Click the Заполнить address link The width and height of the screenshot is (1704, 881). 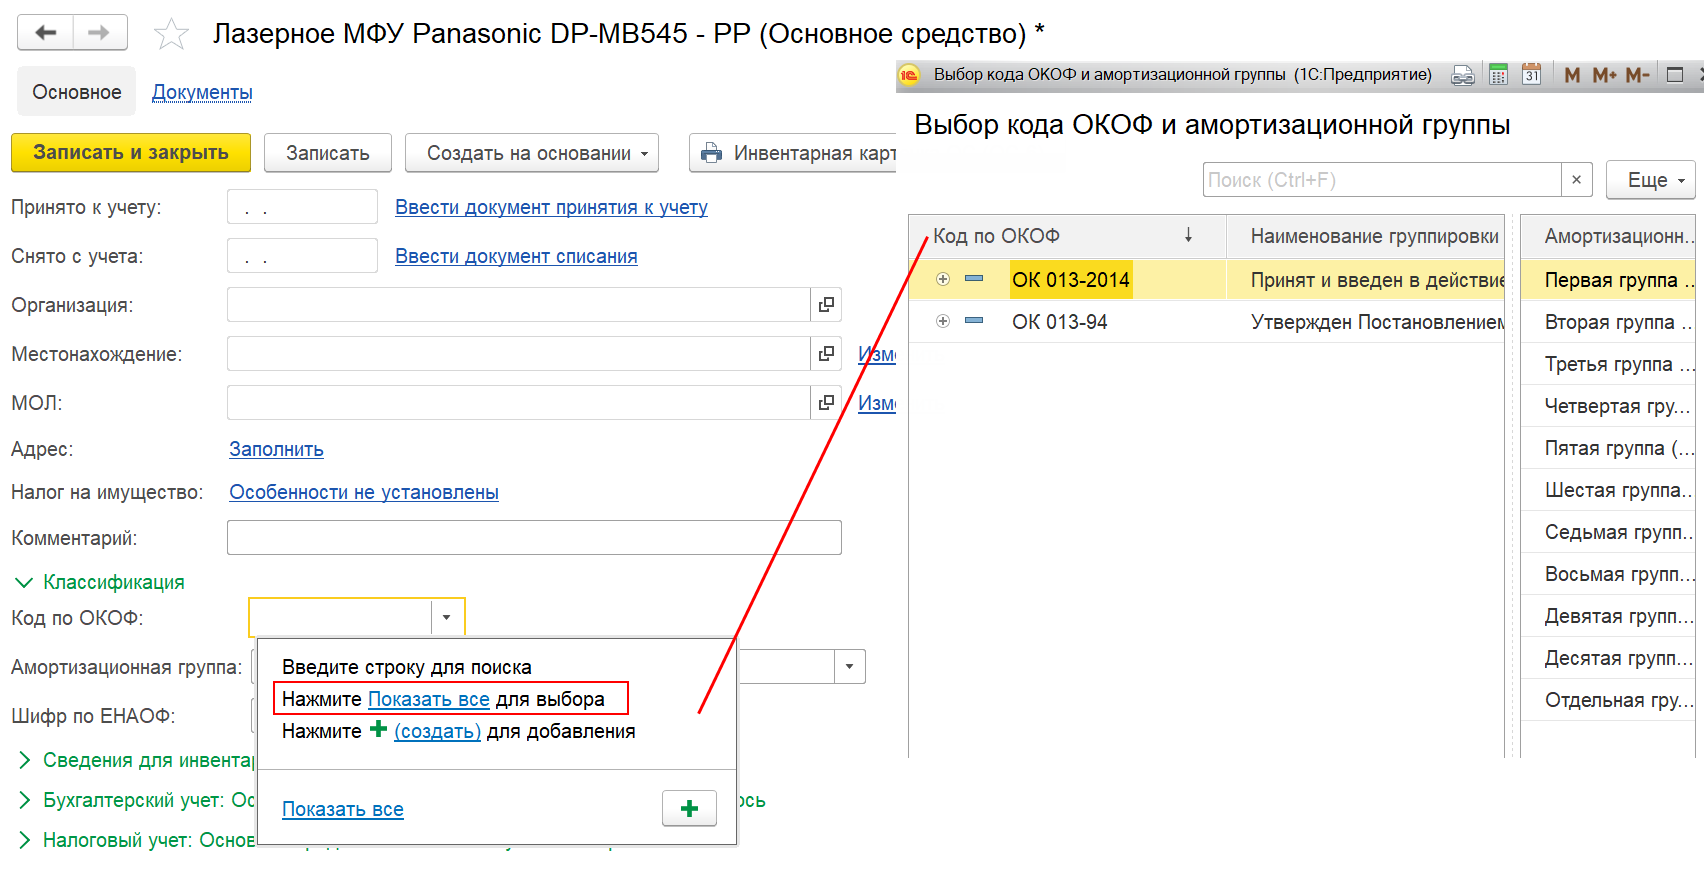(276, 449)
